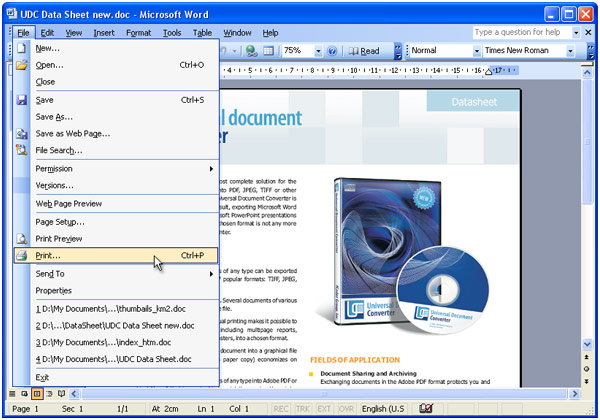Open the Tools menu
Image resolution: width=600 pixels, height=420 pixels.
coord(172,33)
